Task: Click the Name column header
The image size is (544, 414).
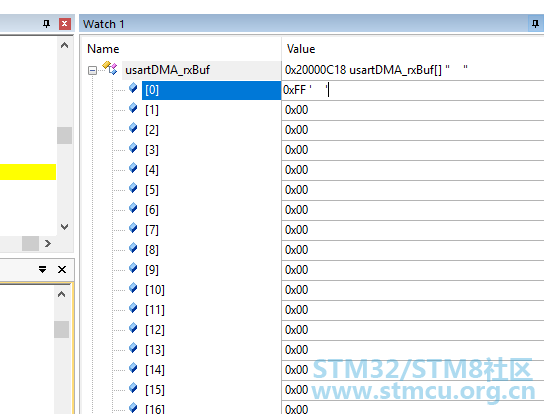Action: pyautogui.click(x=103, y=49)
